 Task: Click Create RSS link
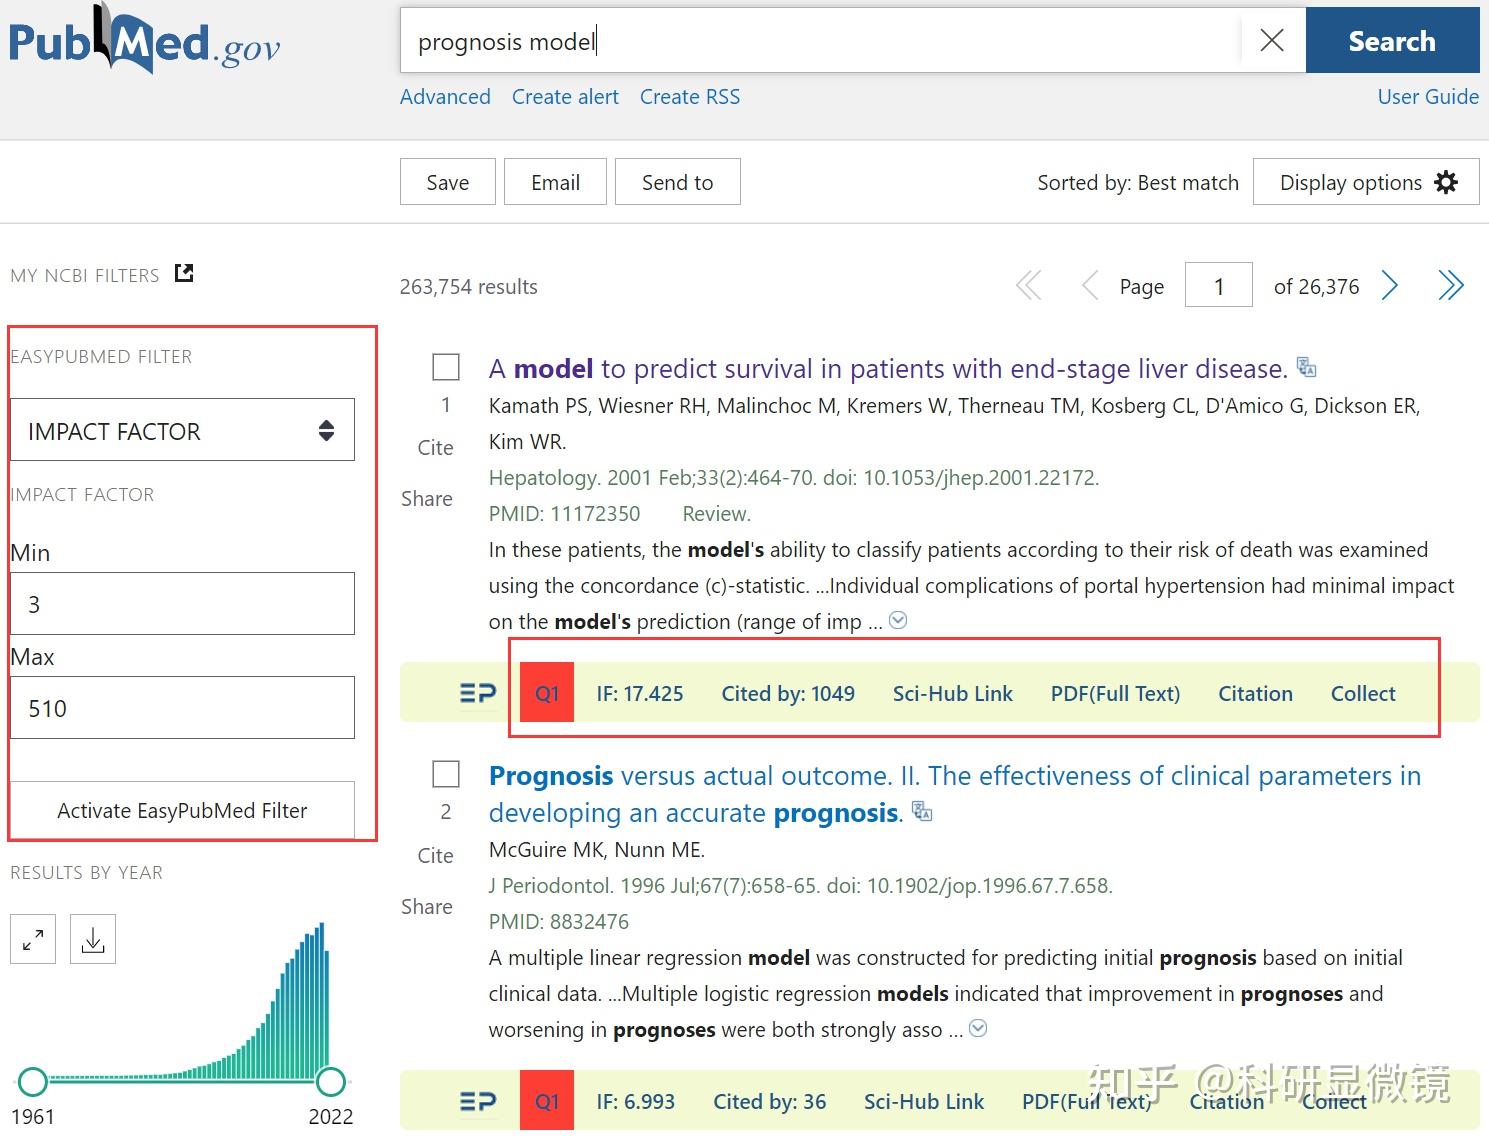click(689, 96)
